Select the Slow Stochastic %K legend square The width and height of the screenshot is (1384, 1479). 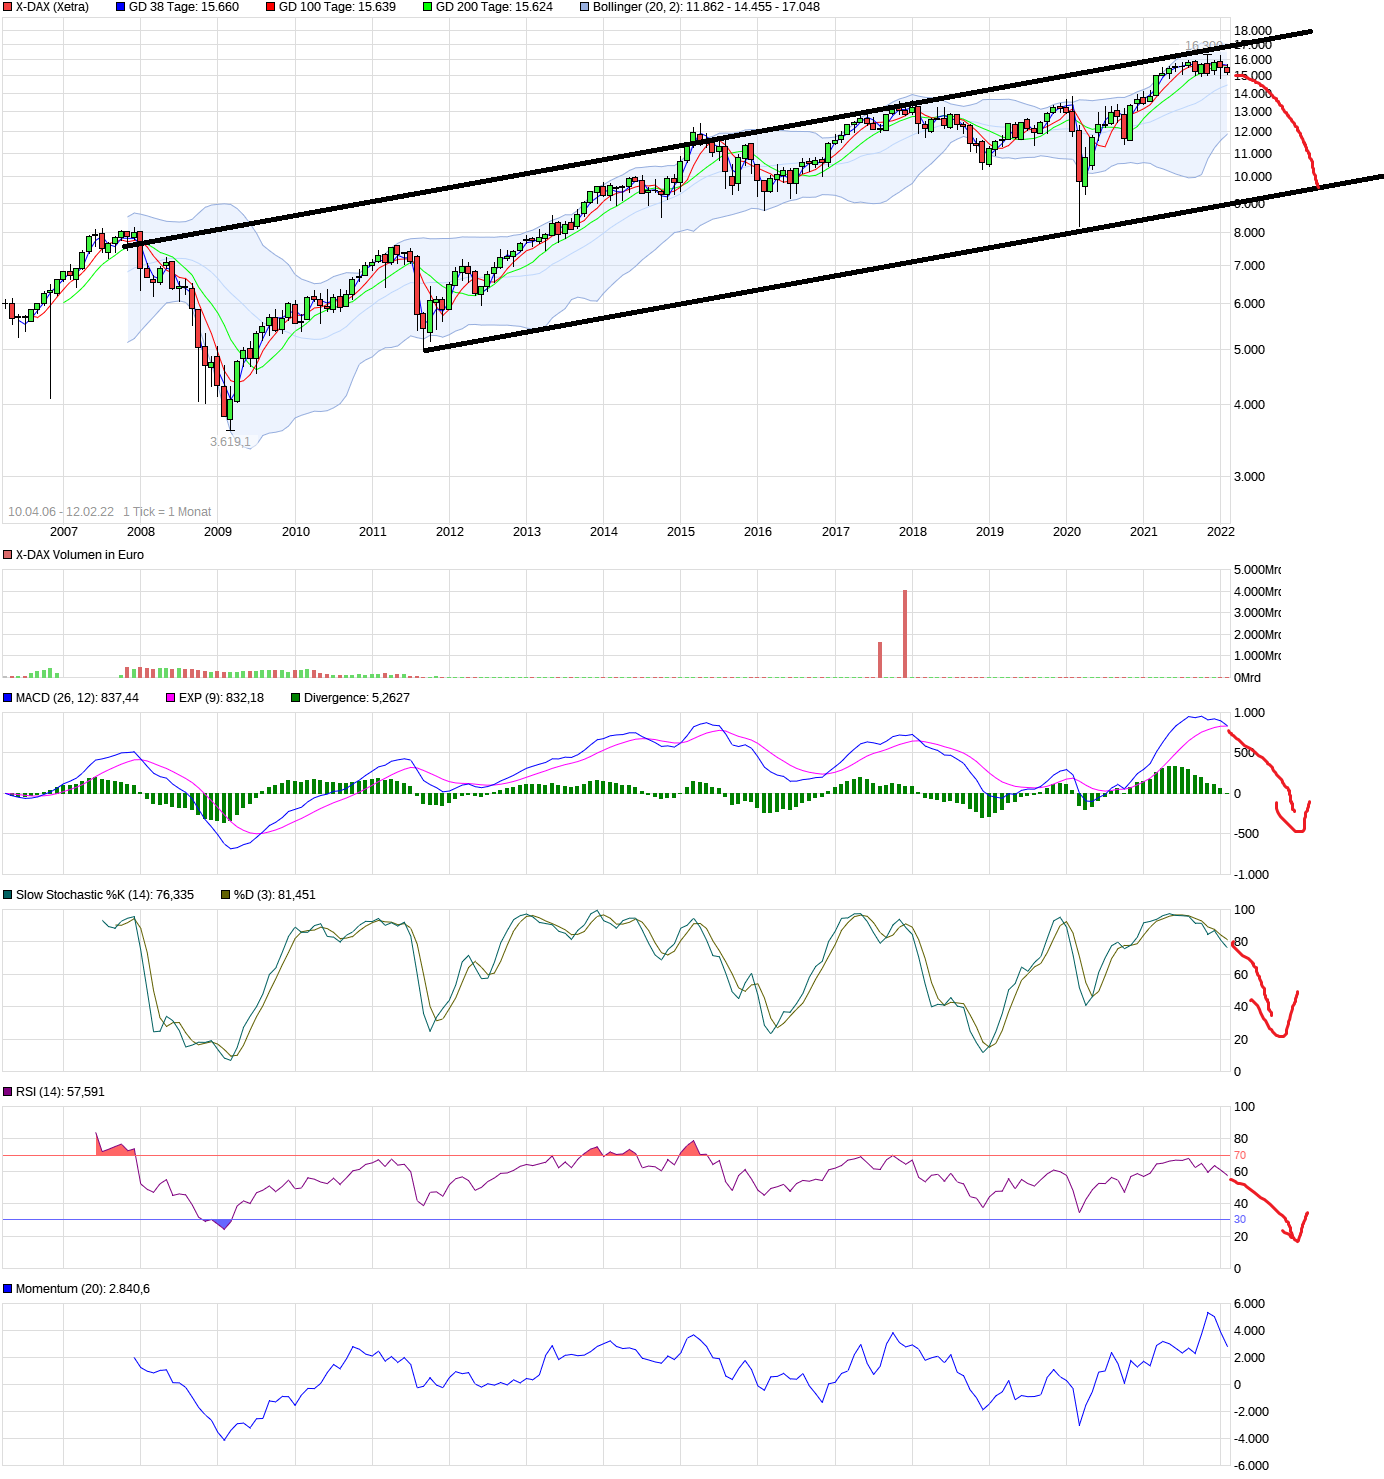click(x=8, y=895)
